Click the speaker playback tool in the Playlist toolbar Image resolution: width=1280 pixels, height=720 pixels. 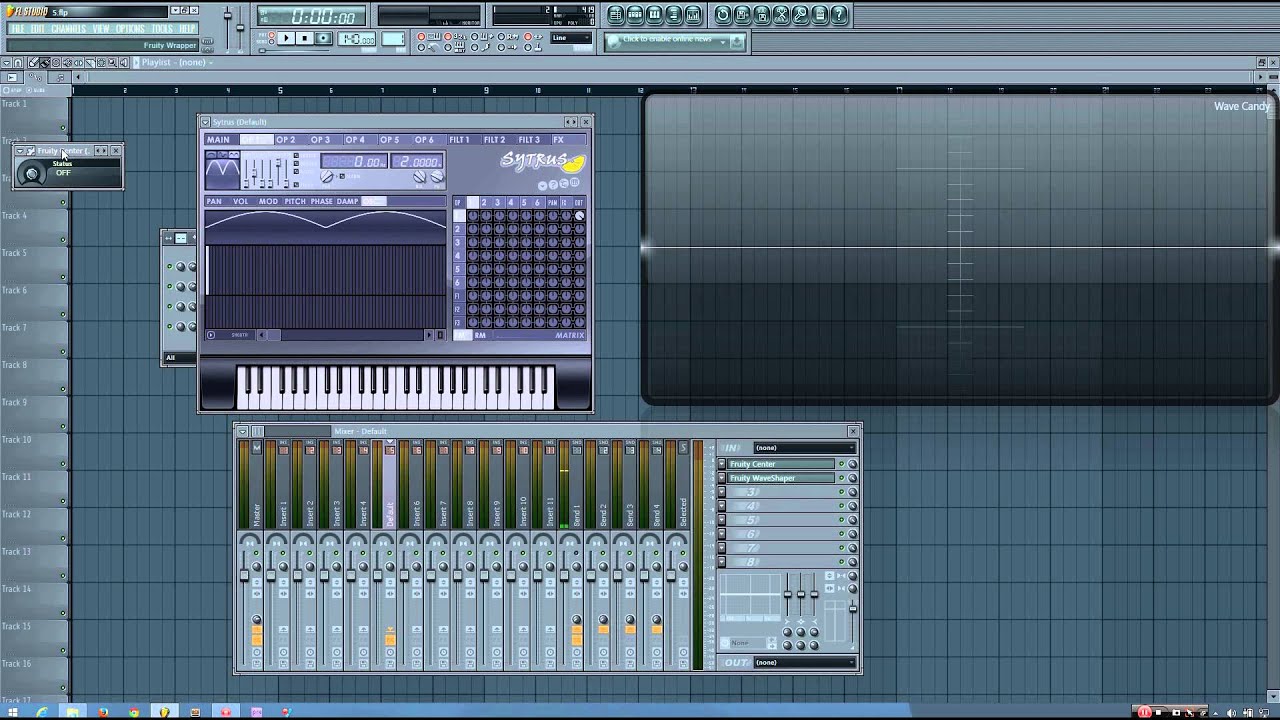pos(124,62)
